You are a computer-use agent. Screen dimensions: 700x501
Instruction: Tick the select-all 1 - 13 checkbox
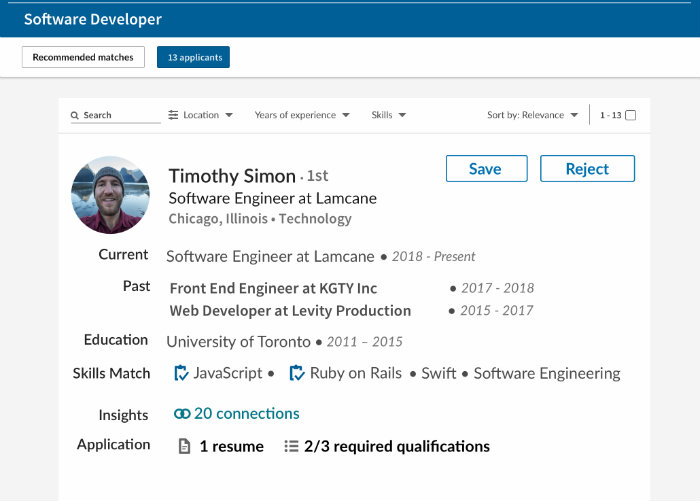(x=630, y=115)
